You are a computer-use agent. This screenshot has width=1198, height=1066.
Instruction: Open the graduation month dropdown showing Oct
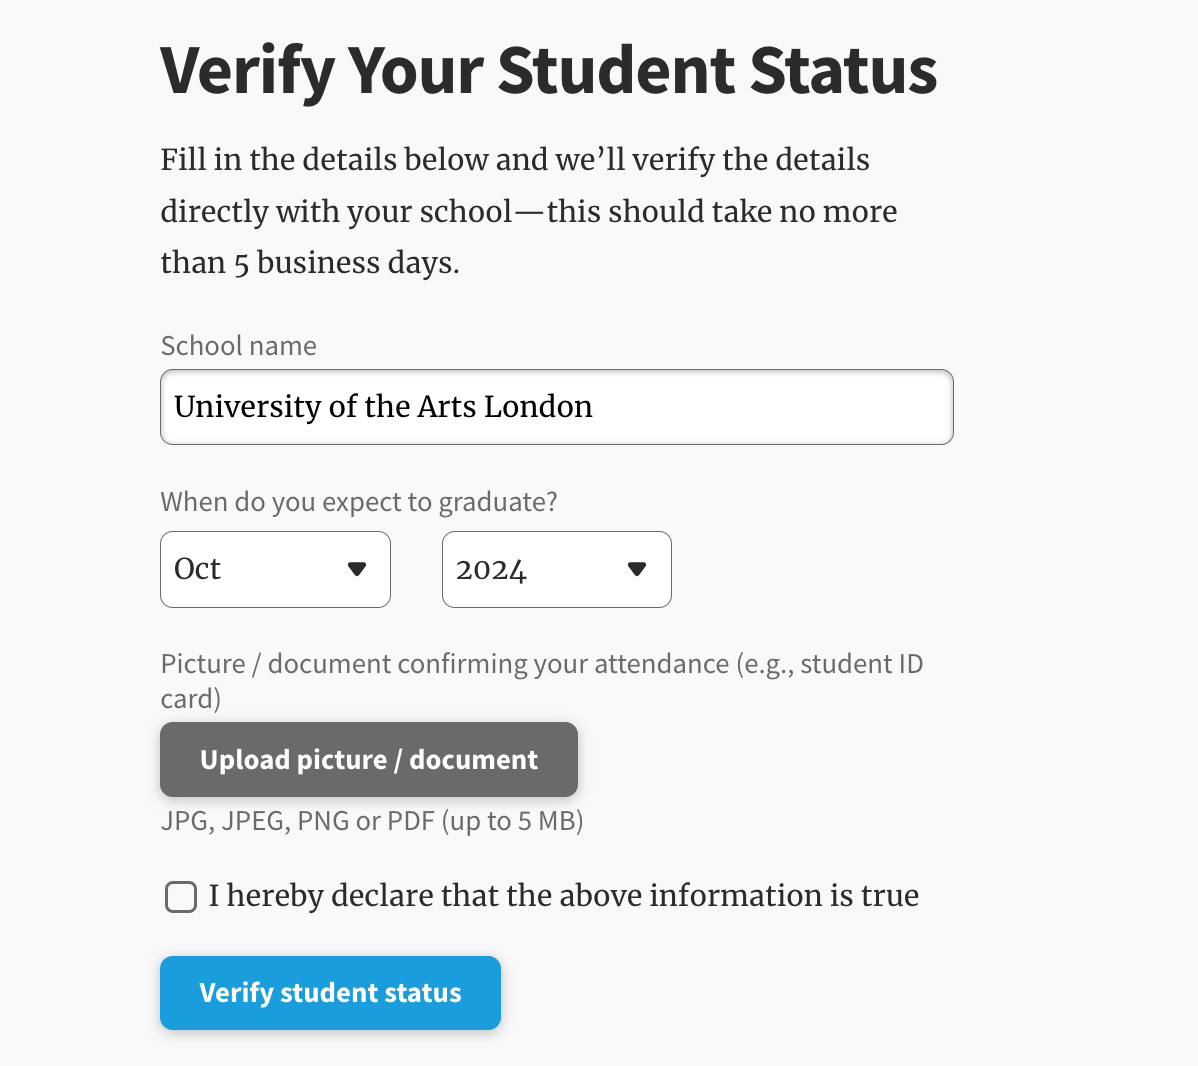point(275,569)
